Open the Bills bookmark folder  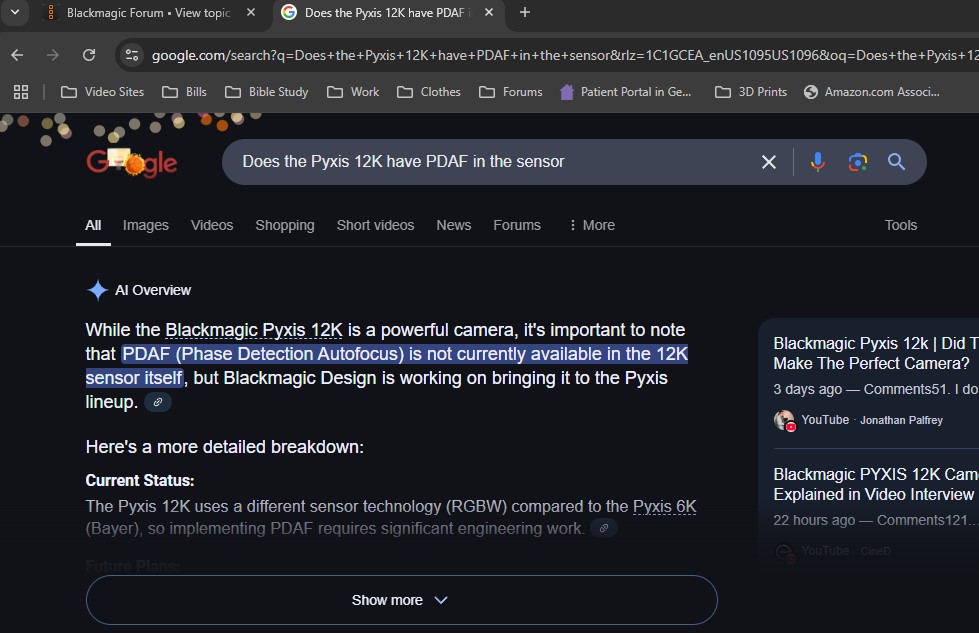pos(184,92)
